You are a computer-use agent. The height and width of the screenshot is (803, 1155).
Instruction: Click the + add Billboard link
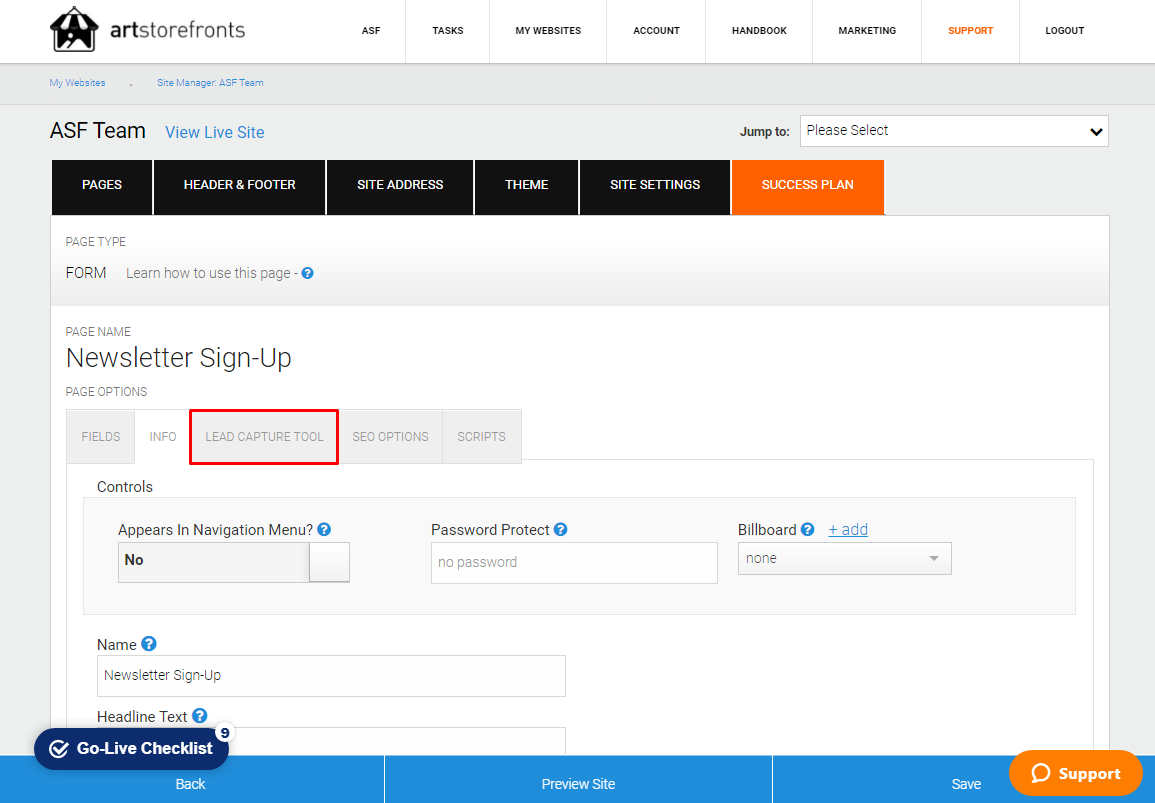[848, 529]
